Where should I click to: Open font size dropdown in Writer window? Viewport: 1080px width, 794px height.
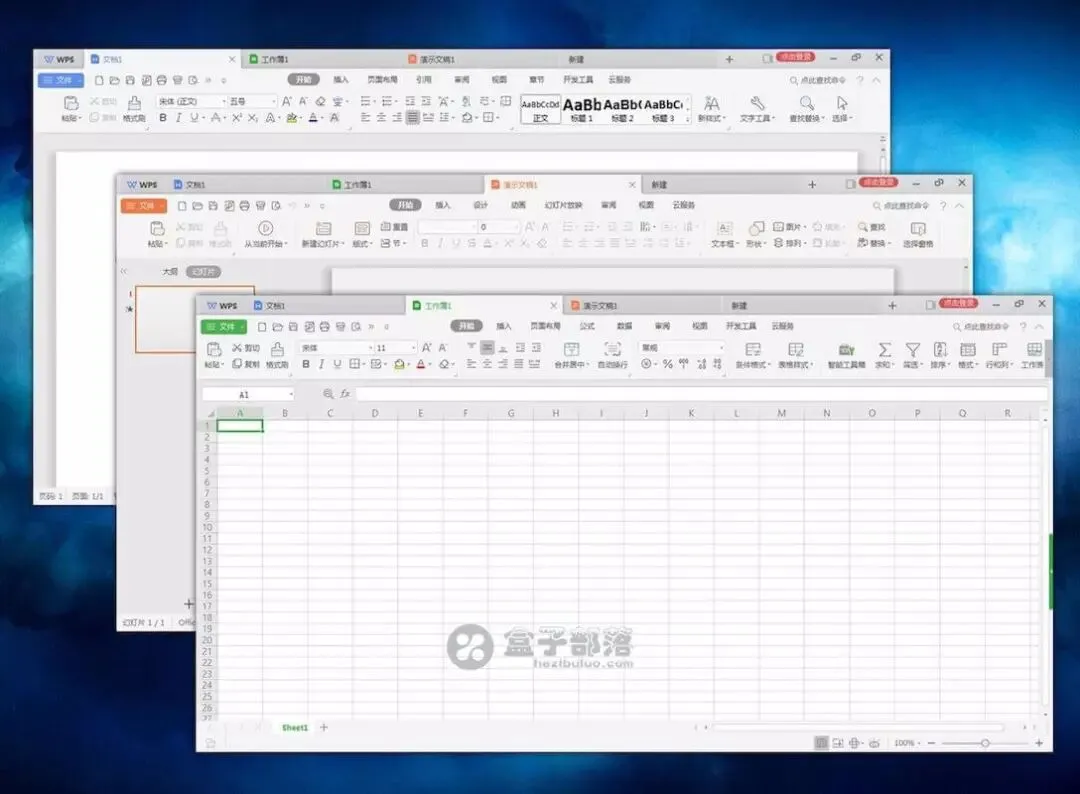273,101
